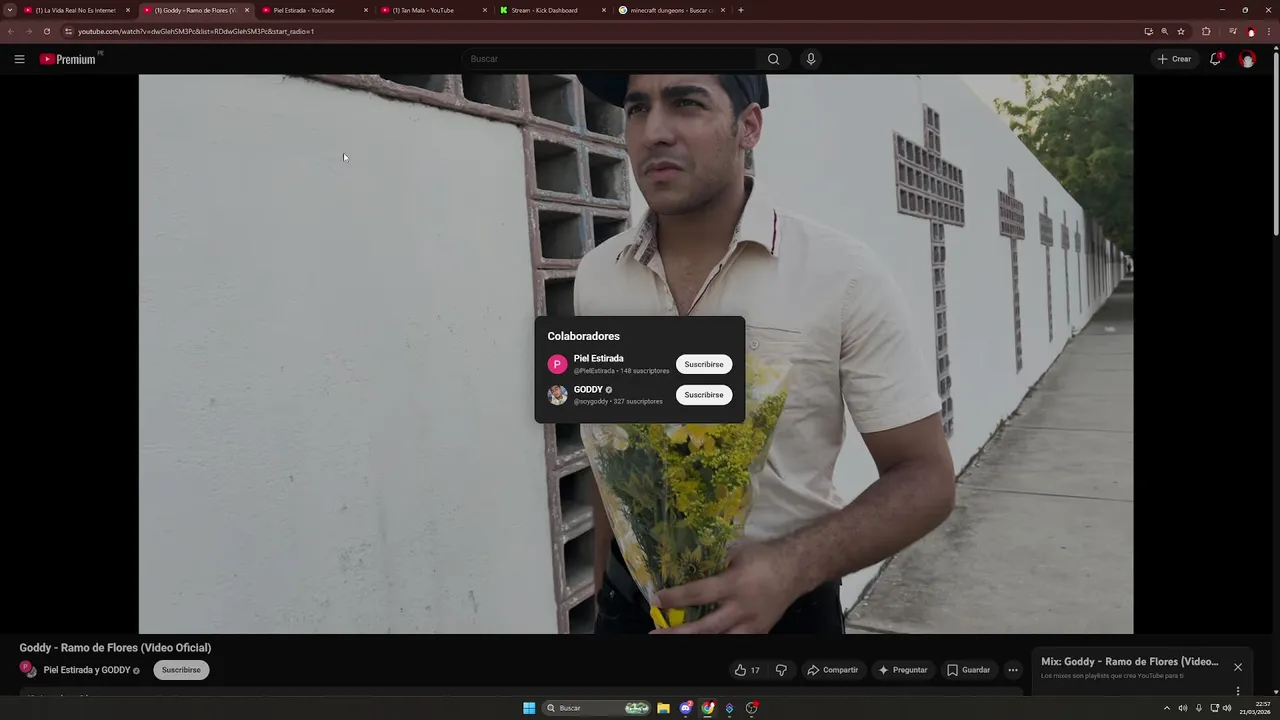Subscribe to GODDY in Colaboradores
This screenshot has width=1280, height=720.
click(704, 395)
